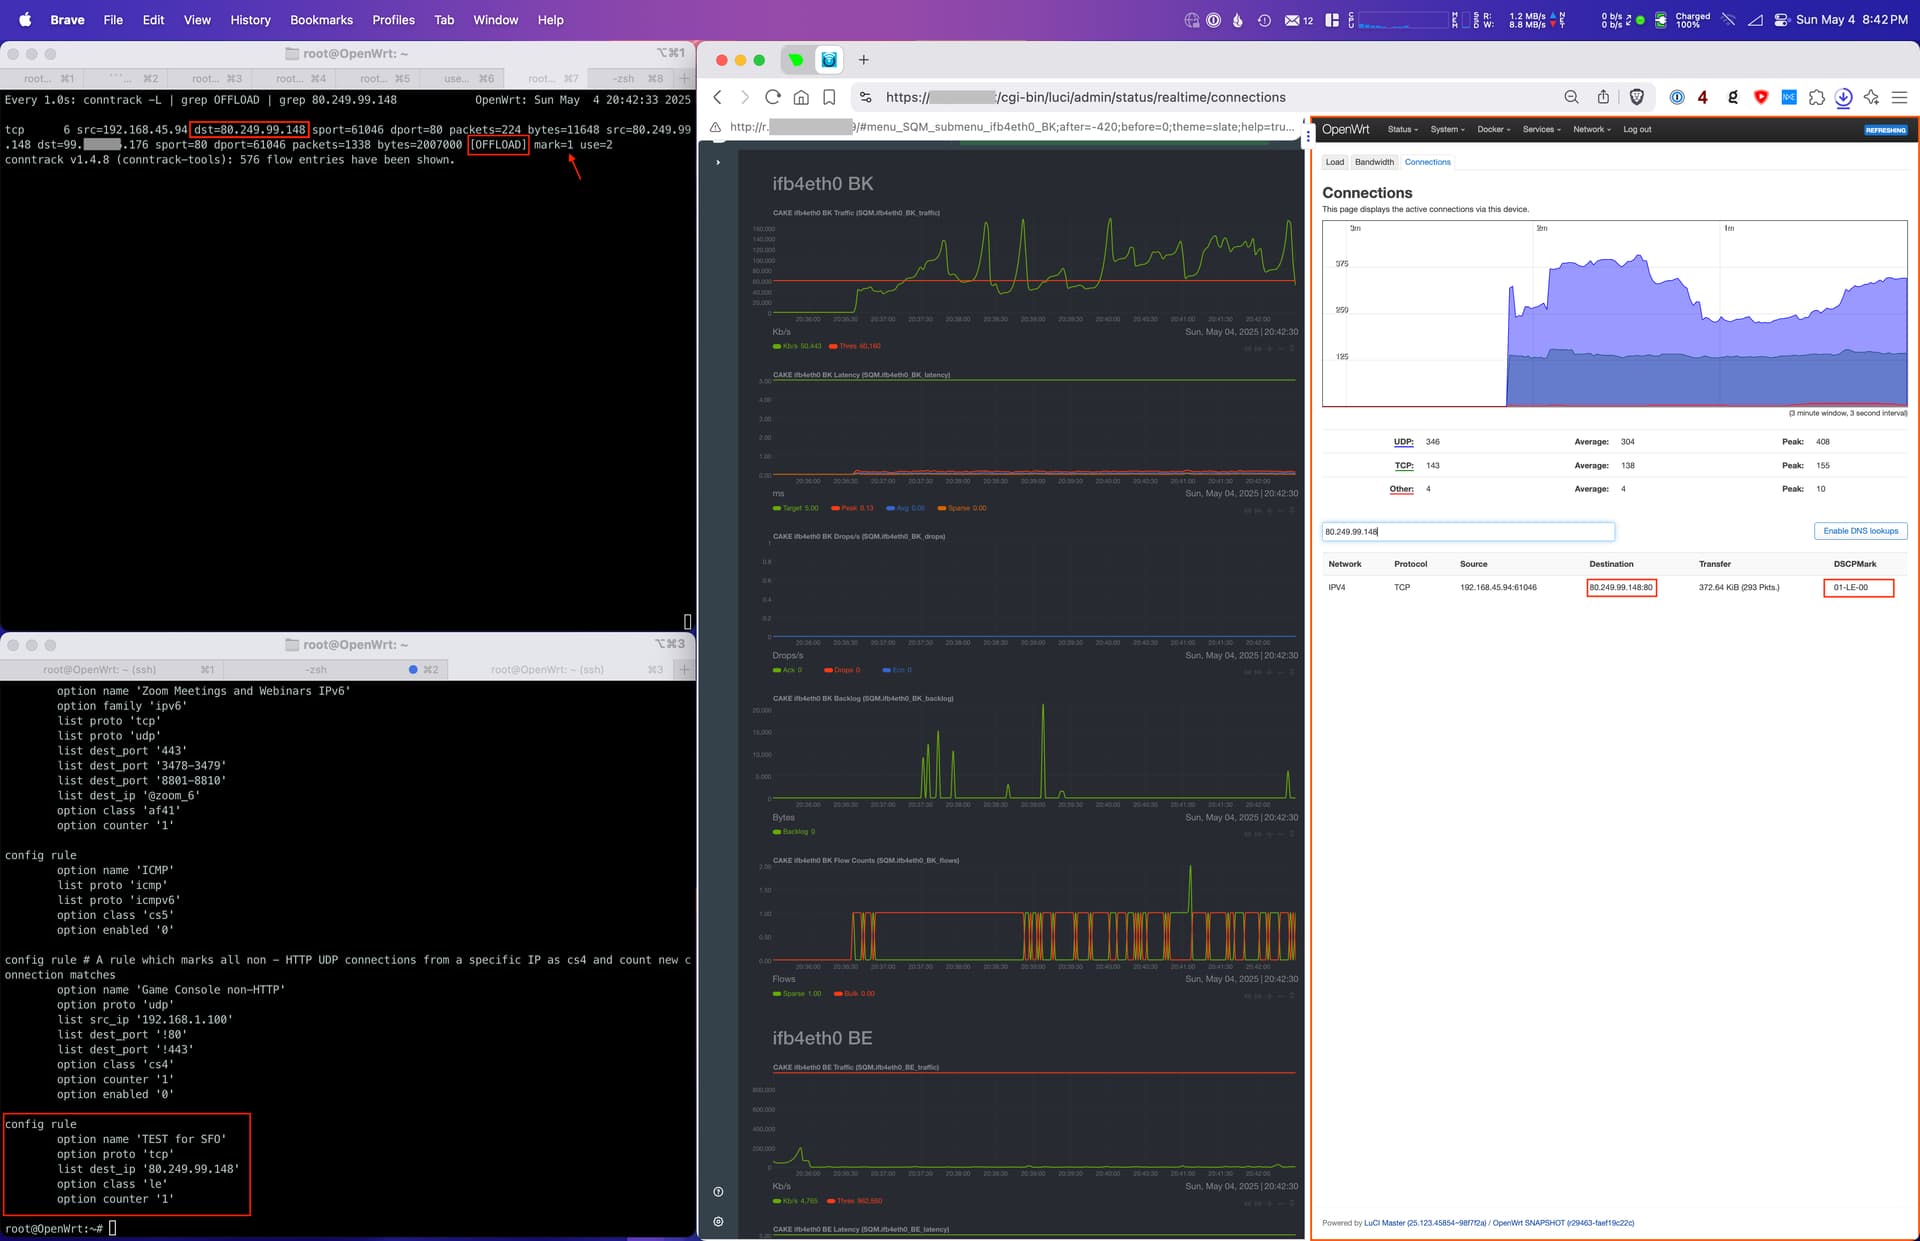Open the Brave hamburger menu icon
Screen dimensions: 1920x1241
1899,97
